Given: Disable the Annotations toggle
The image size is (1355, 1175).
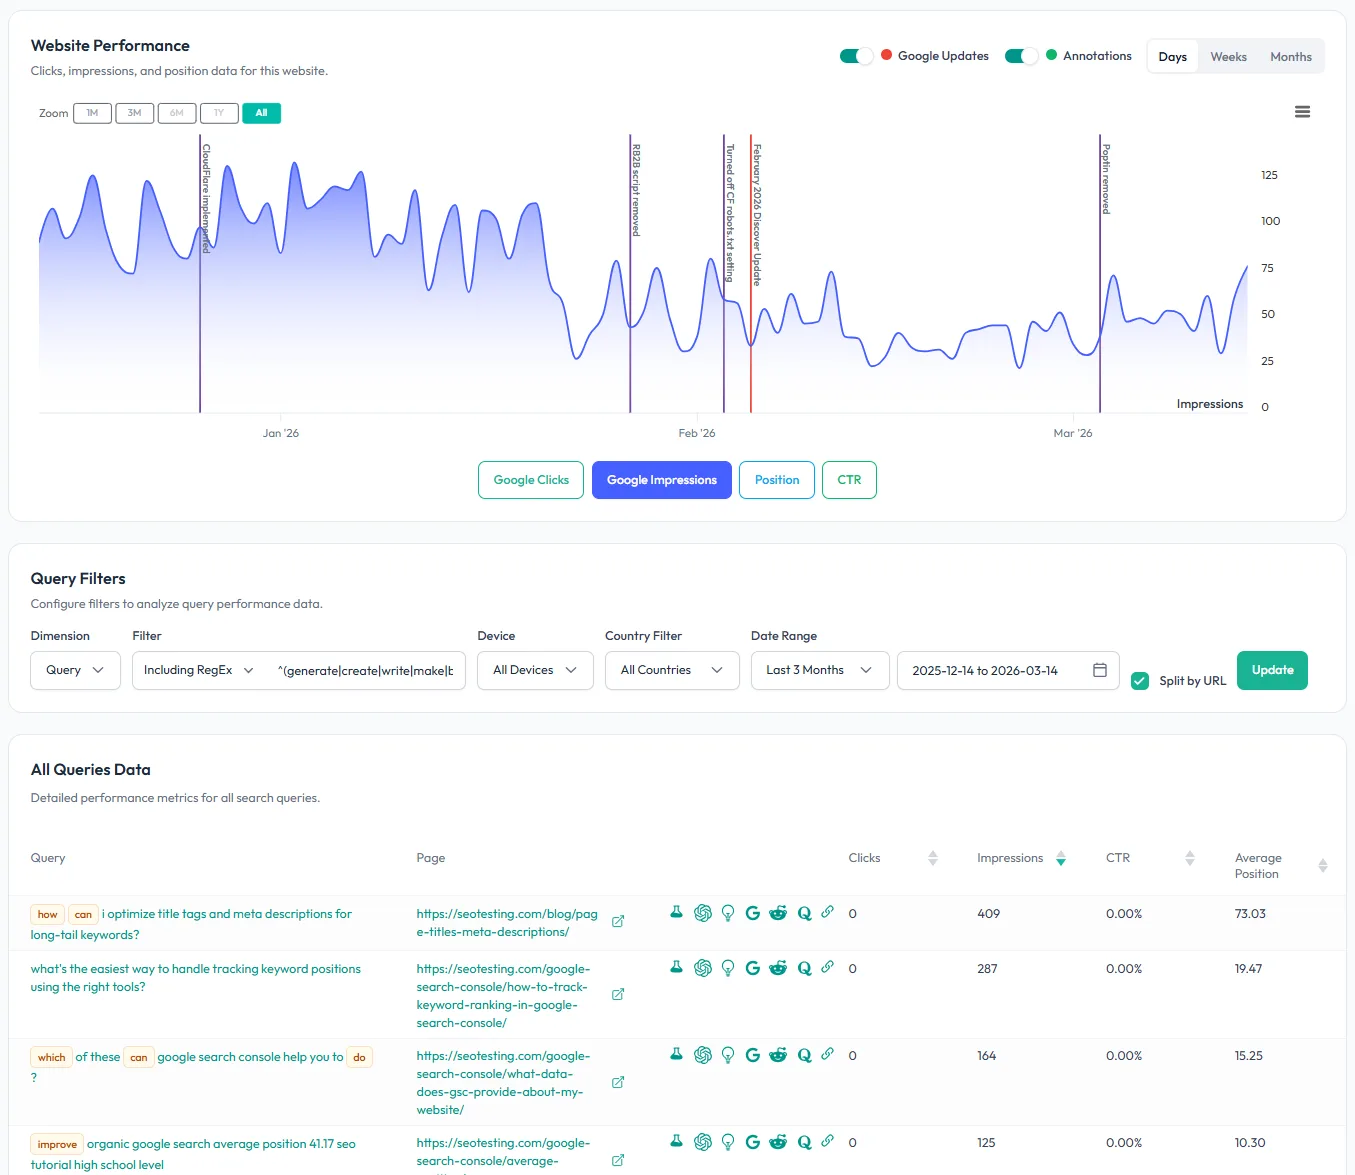Looking at the screenshot, I should point(1020,56).
